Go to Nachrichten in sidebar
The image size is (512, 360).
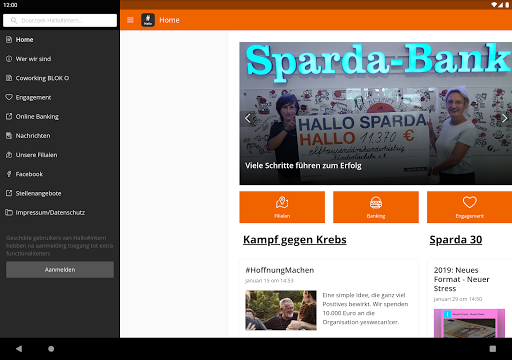pyautogui.click(x=60, y=136)
